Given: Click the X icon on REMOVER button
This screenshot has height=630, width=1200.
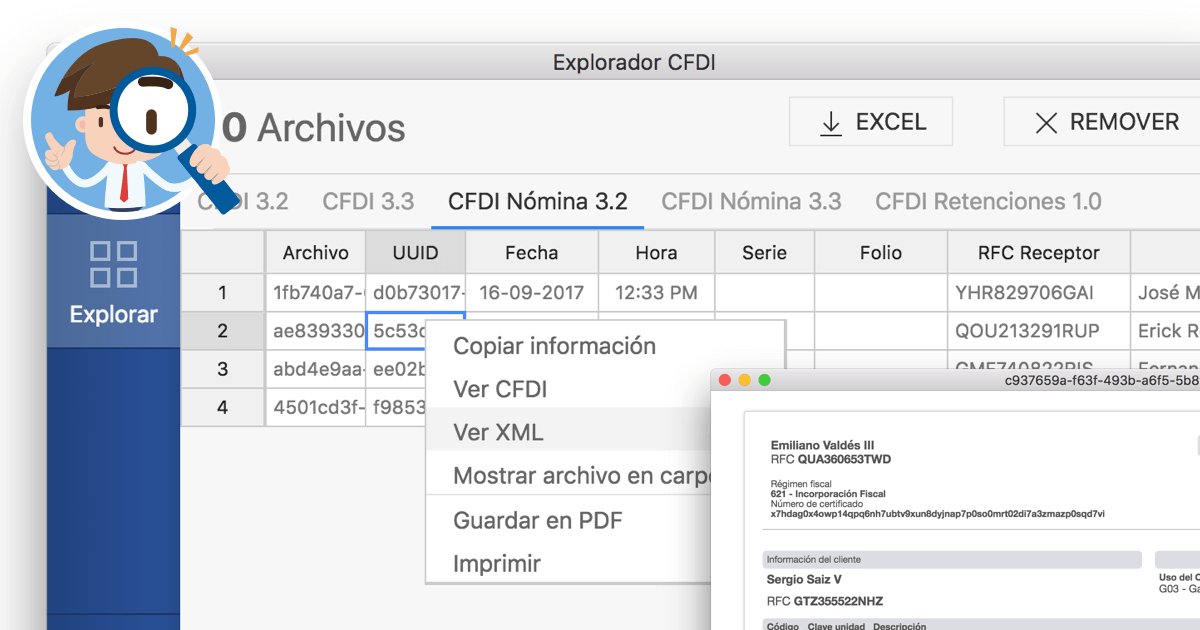Looking at the screenshot, I should tap(1046, 122).
